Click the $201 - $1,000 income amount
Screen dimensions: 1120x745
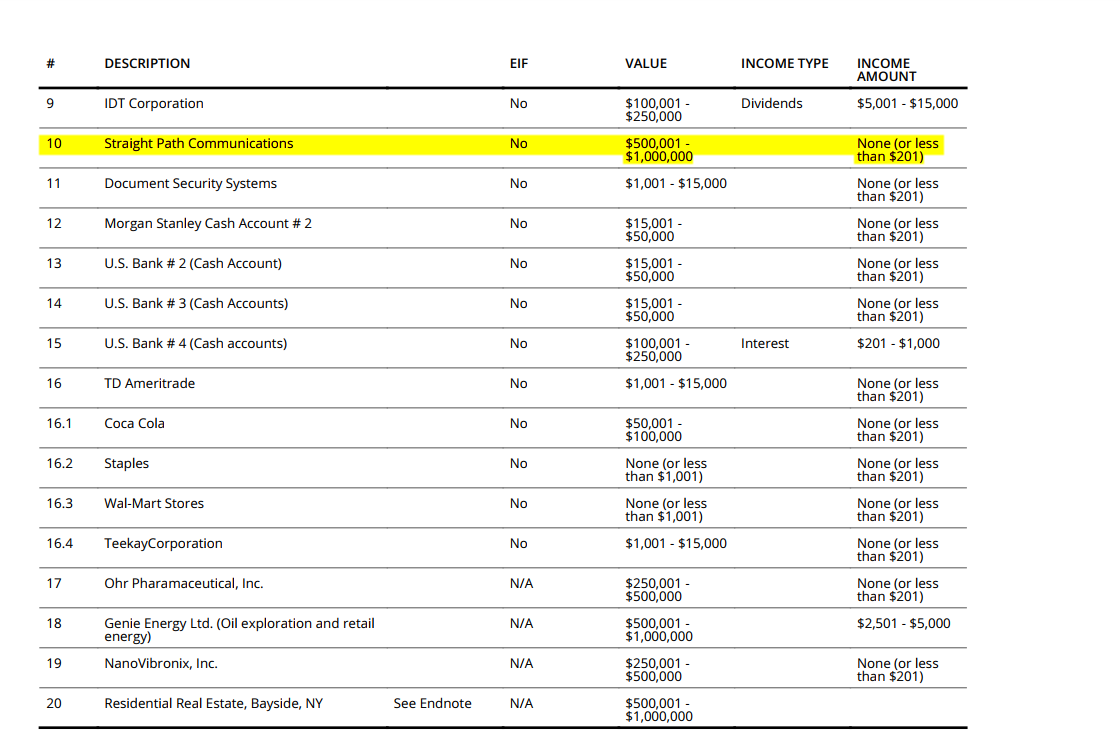[898, 344]
